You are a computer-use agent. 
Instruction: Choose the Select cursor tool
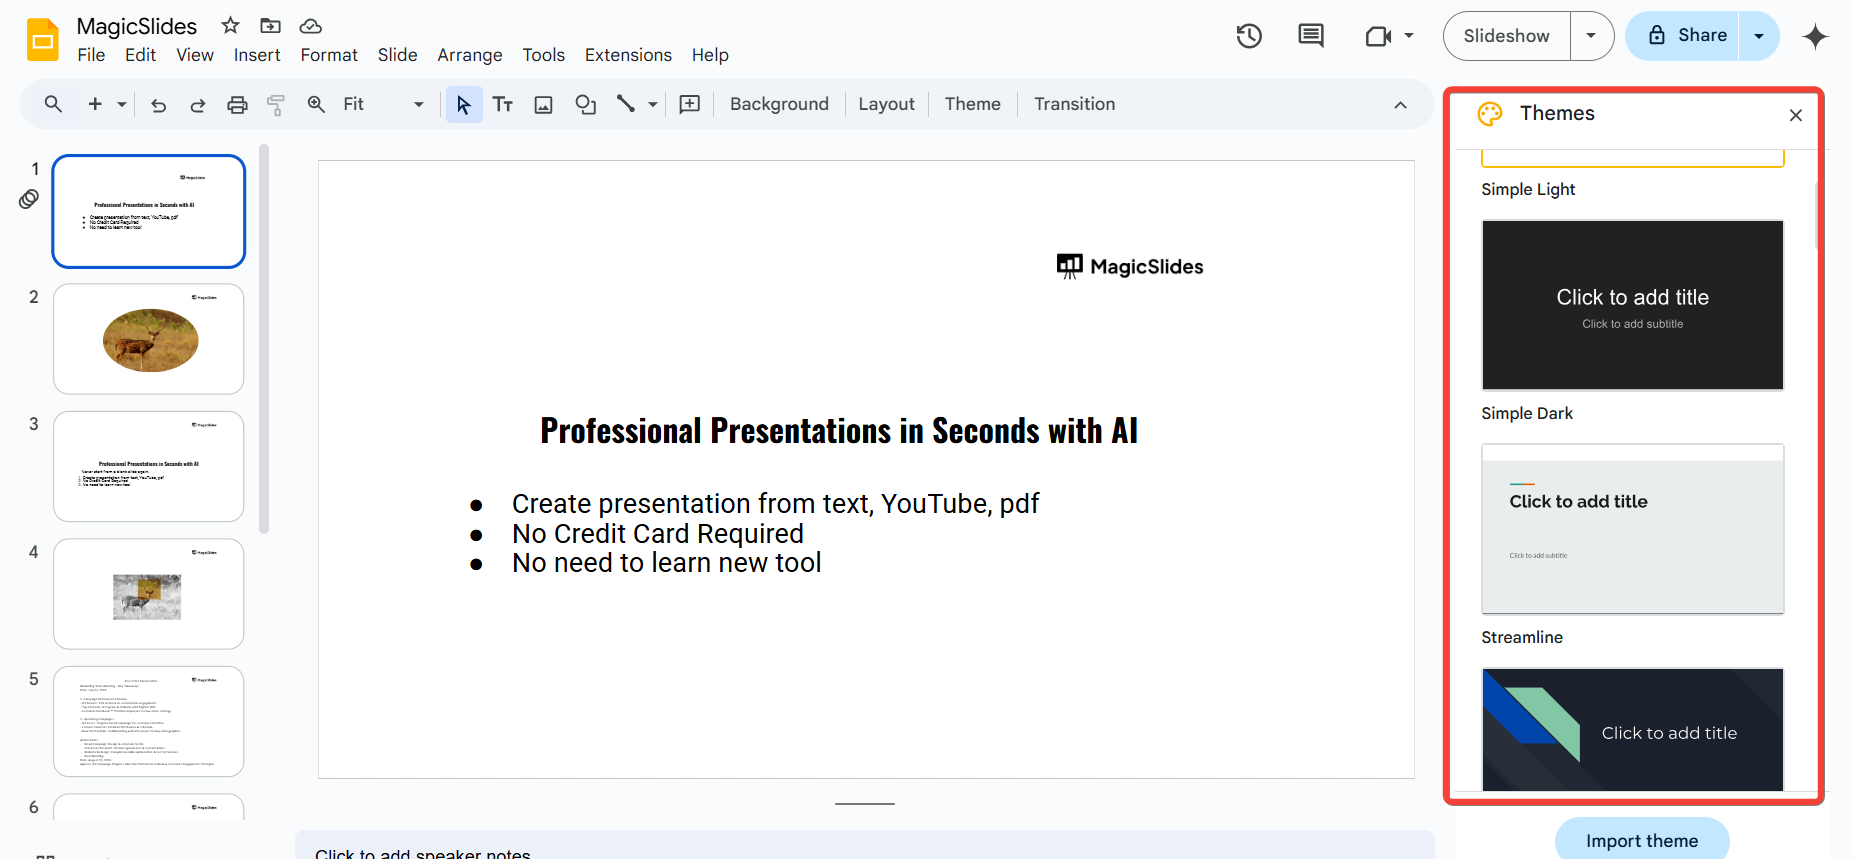tap(464, 104)
